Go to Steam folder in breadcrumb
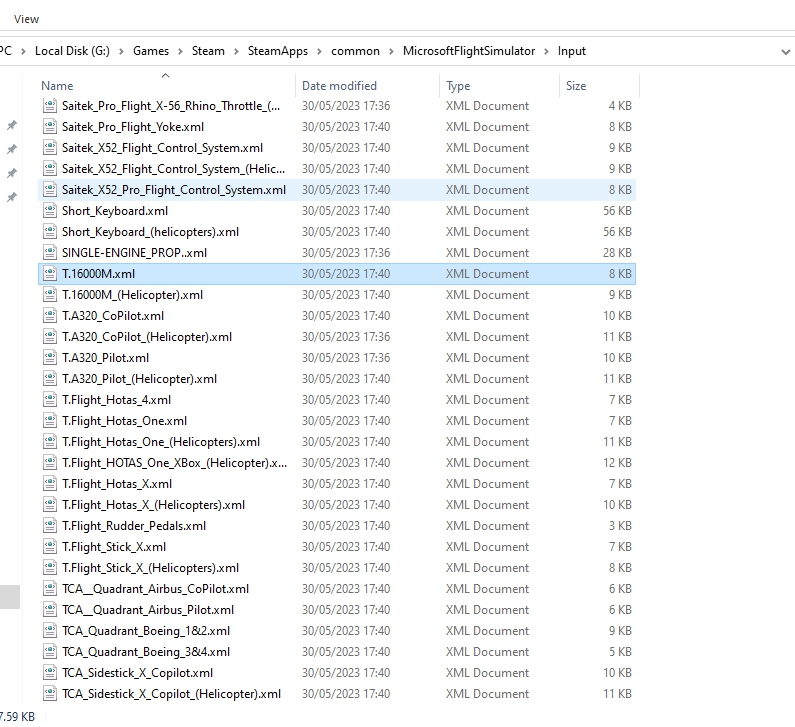795x727 pixels. (208, 51)
